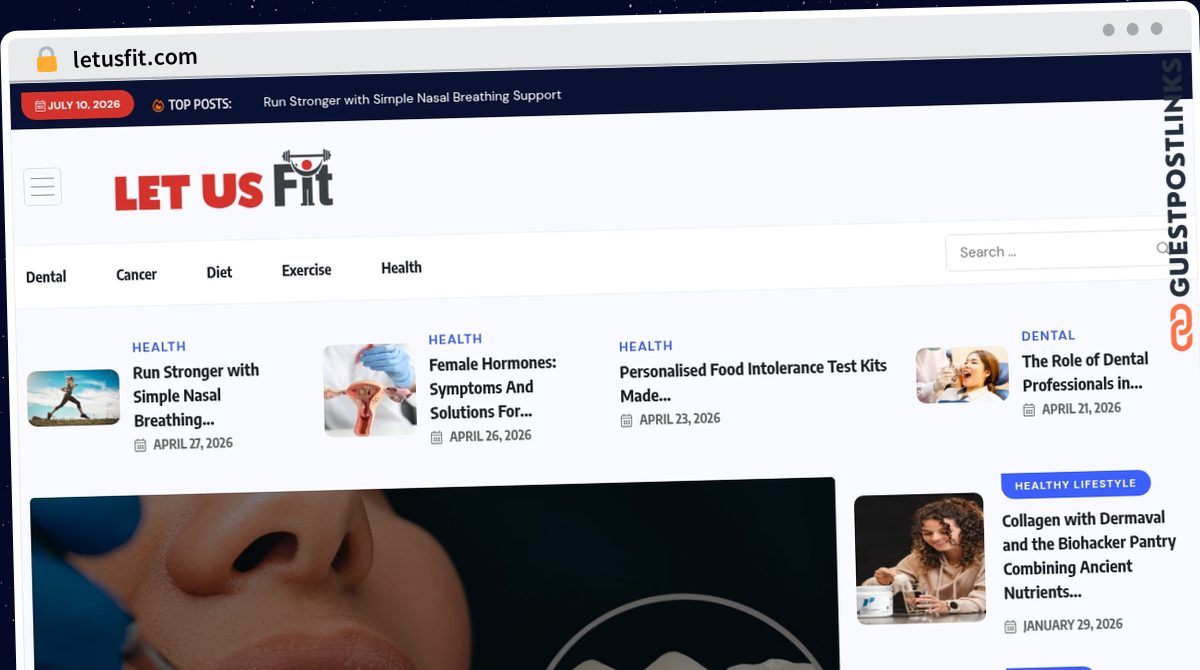Click calendar icon beside April 27, 2026
The height and width of the screenshot is (670, 1200).
coord(140,445)
